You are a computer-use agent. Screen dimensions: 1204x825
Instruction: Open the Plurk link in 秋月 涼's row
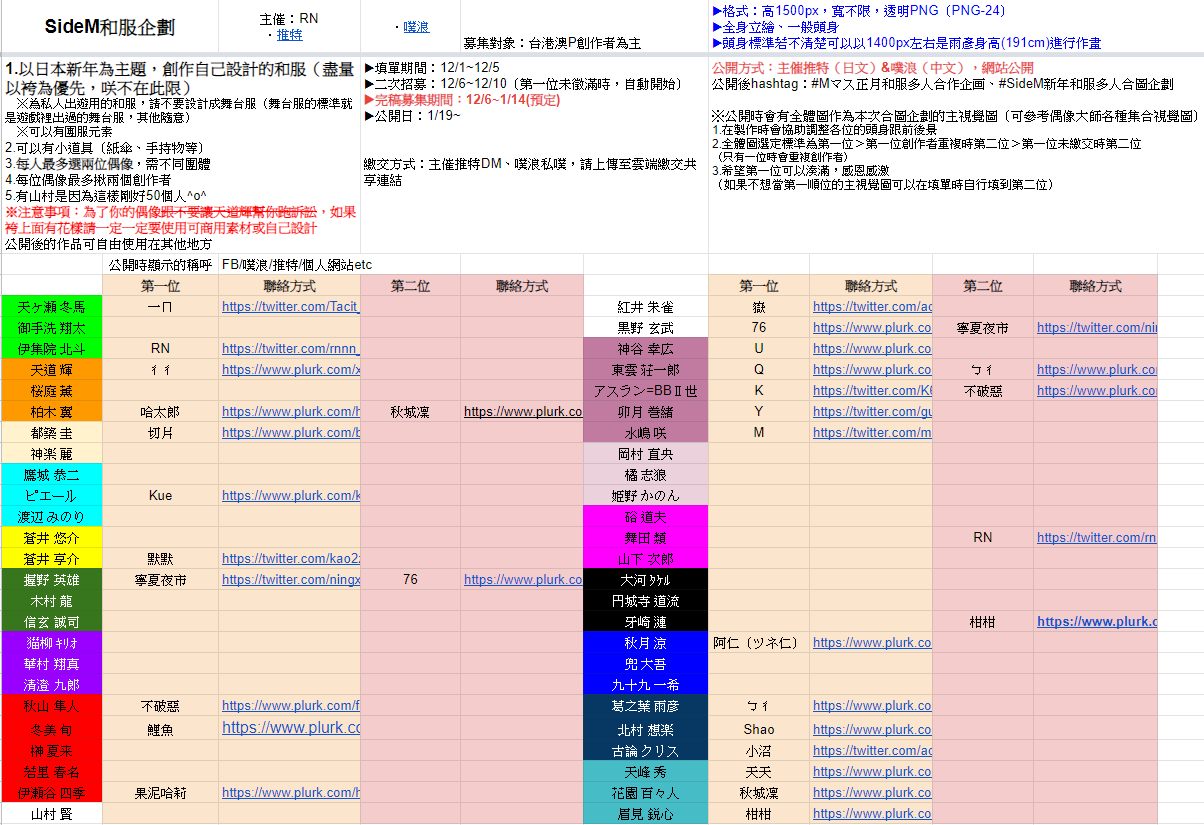coord(872,642)
